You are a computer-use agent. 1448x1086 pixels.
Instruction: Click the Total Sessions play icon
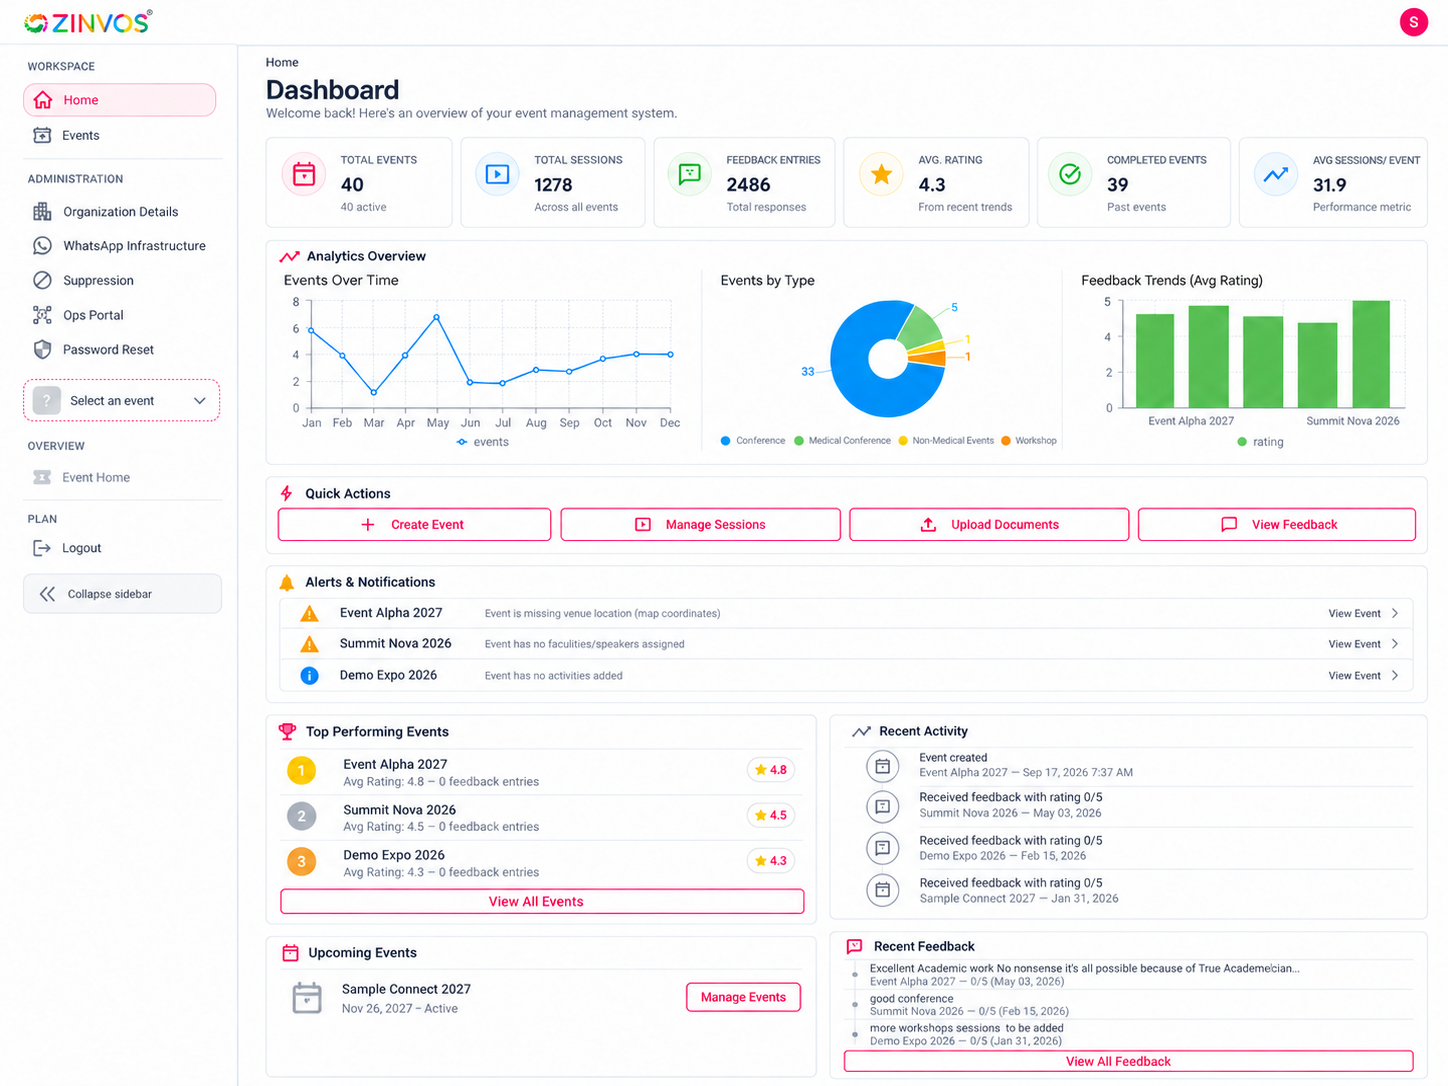[497, 174]
